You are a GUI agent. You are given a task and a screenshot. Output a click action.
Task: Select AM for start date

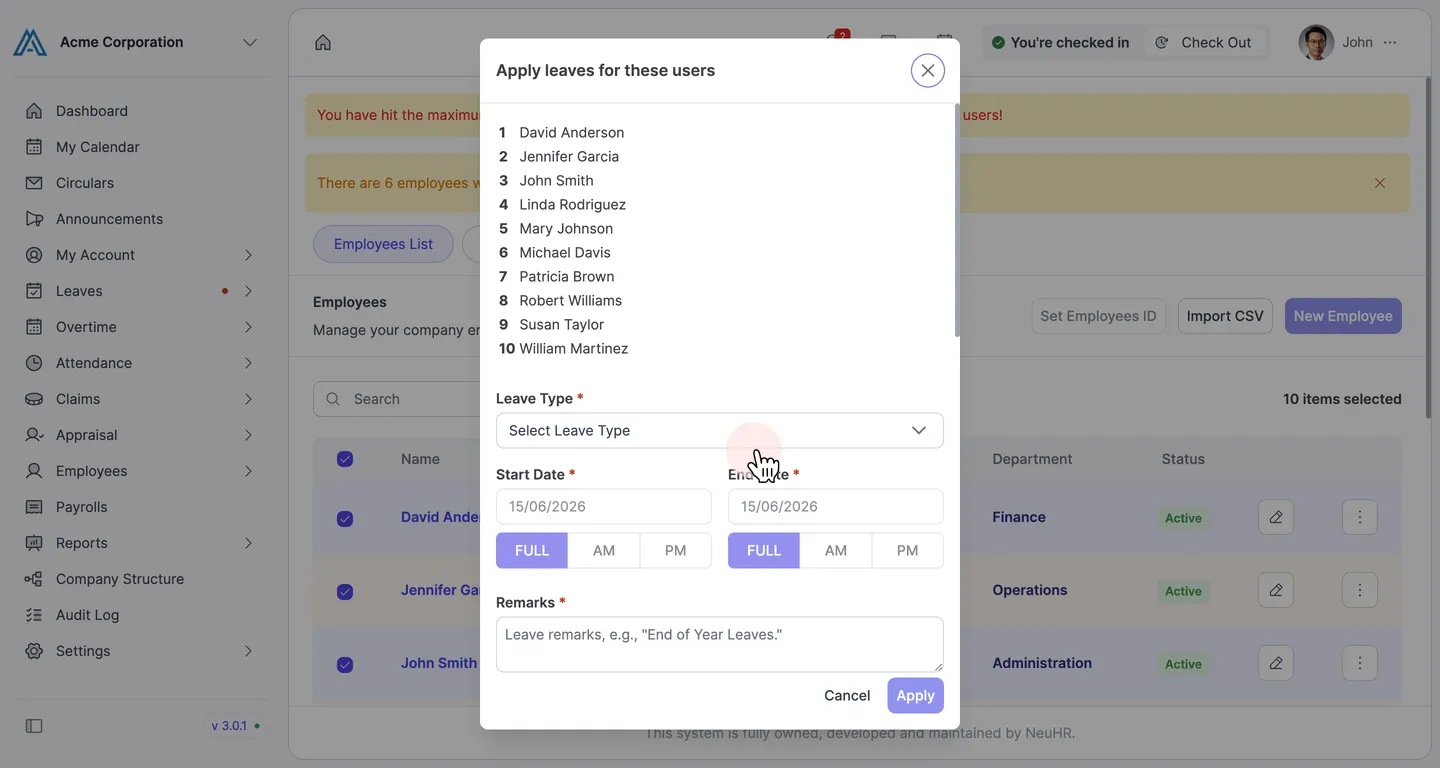coord(604,551)
